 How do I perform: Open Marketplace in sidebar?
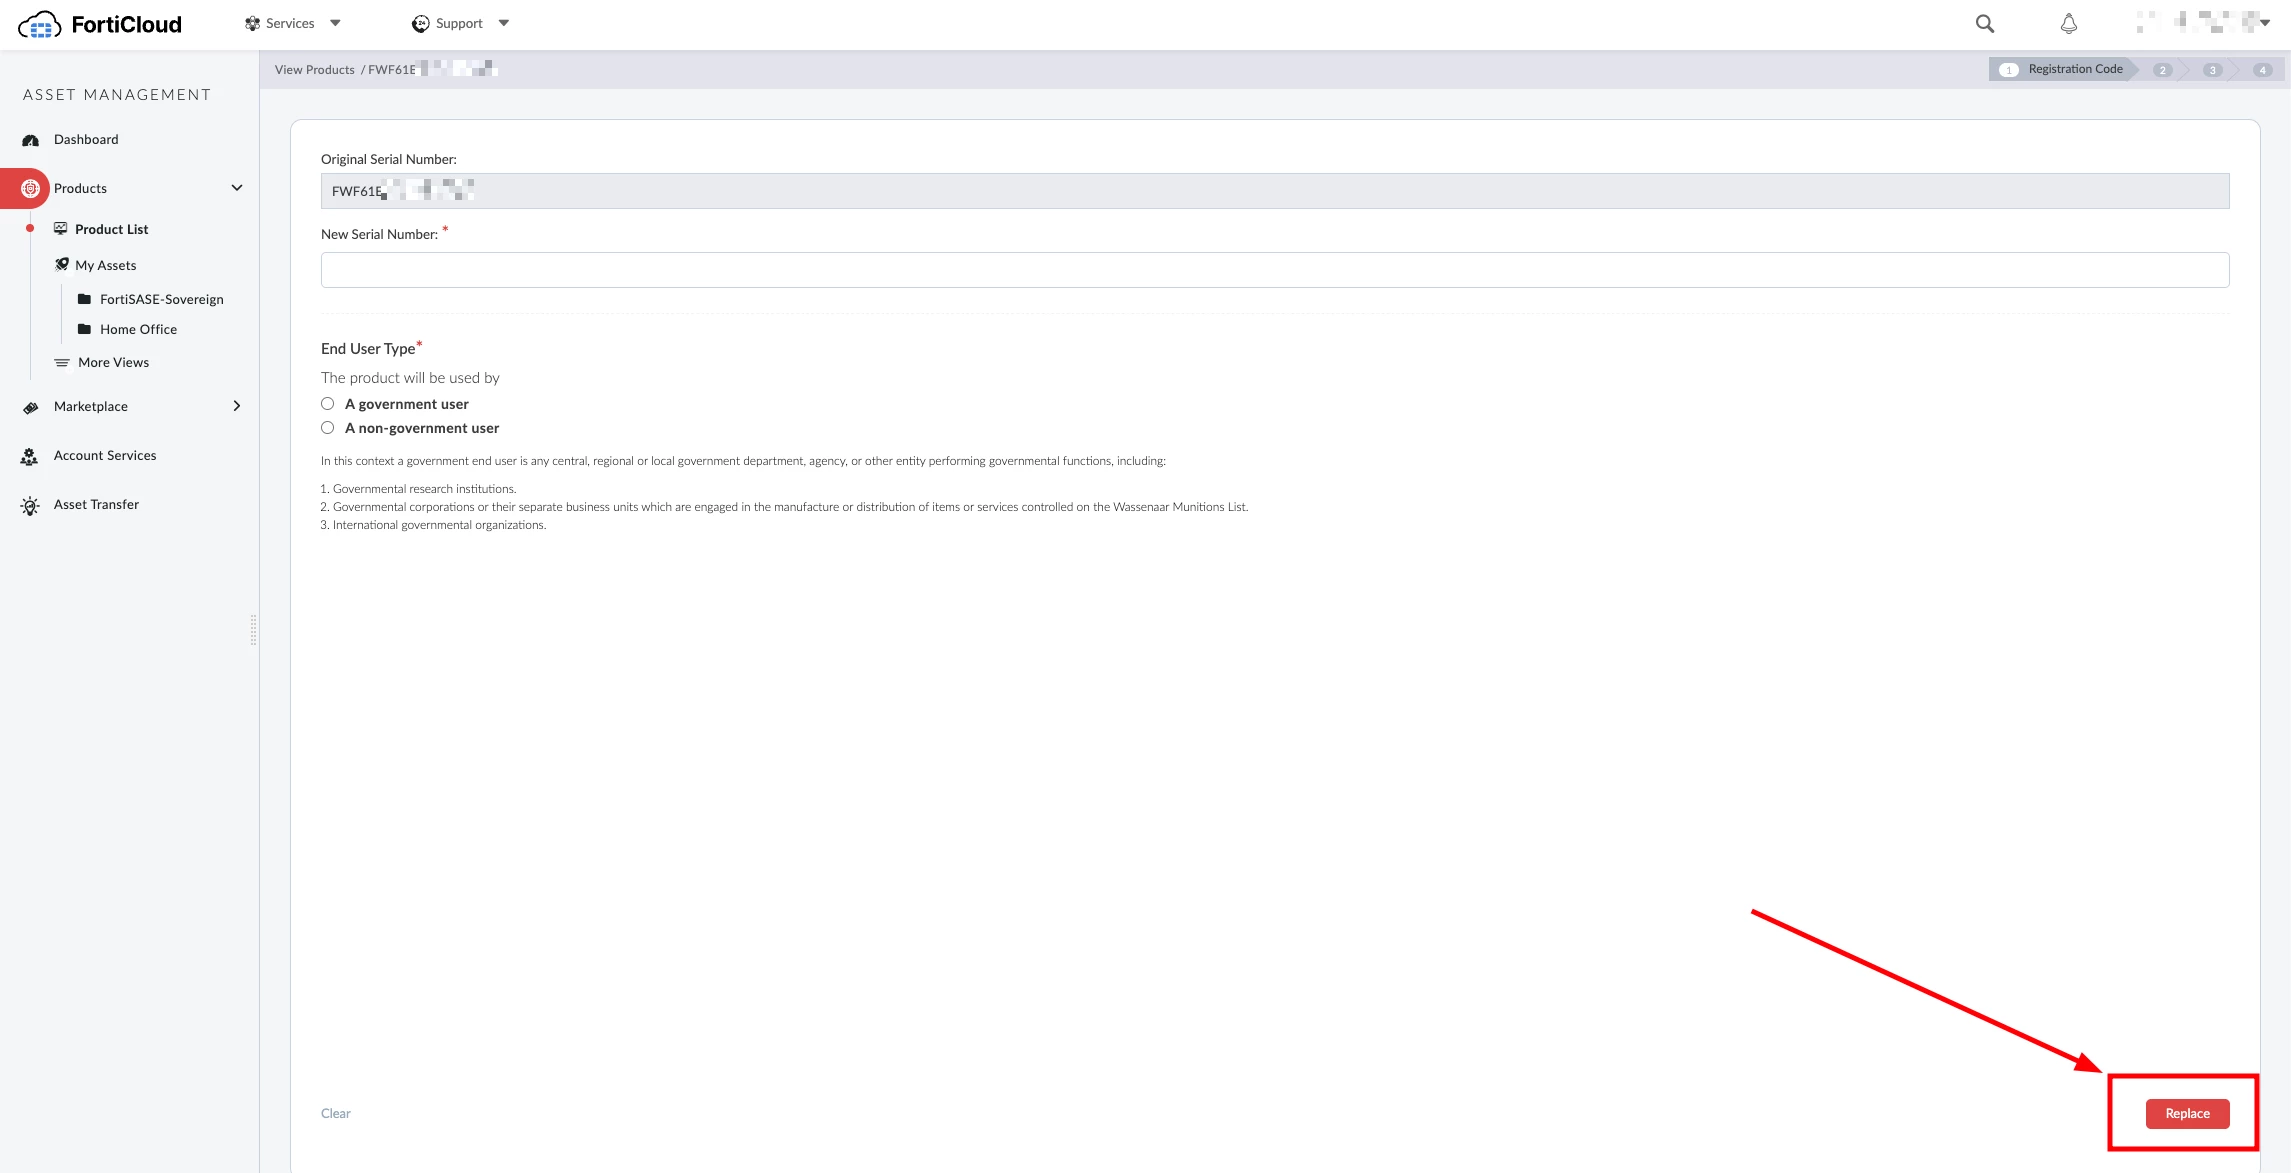(91, 406)
